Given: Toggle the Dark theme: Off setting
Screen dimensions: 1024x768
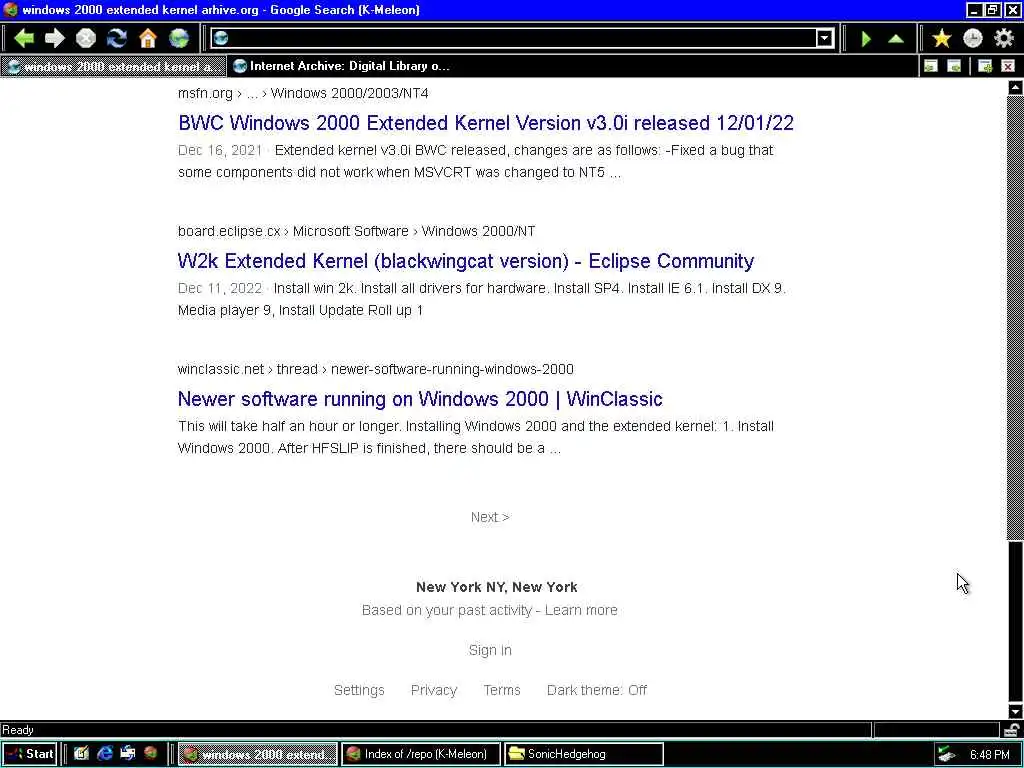Looking at the screenshot, I should coord(597,690).
